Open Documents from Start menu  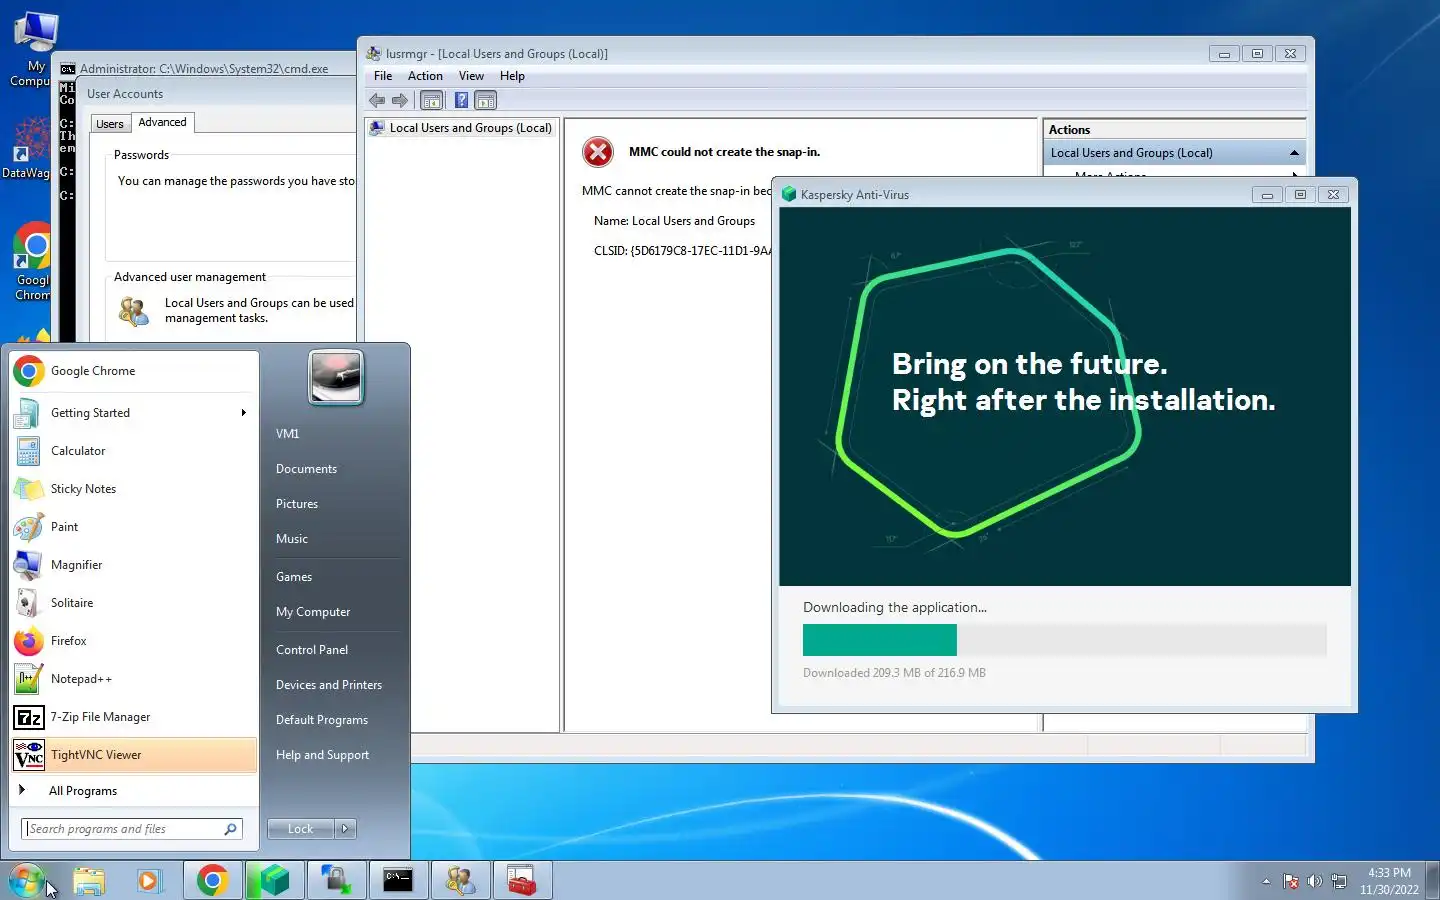[307, 469]
